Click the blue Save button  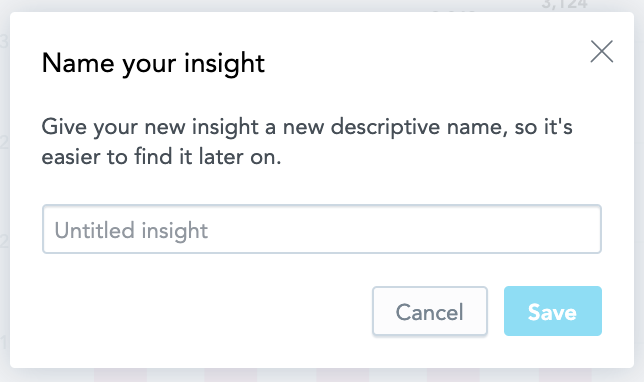point(553,311)
